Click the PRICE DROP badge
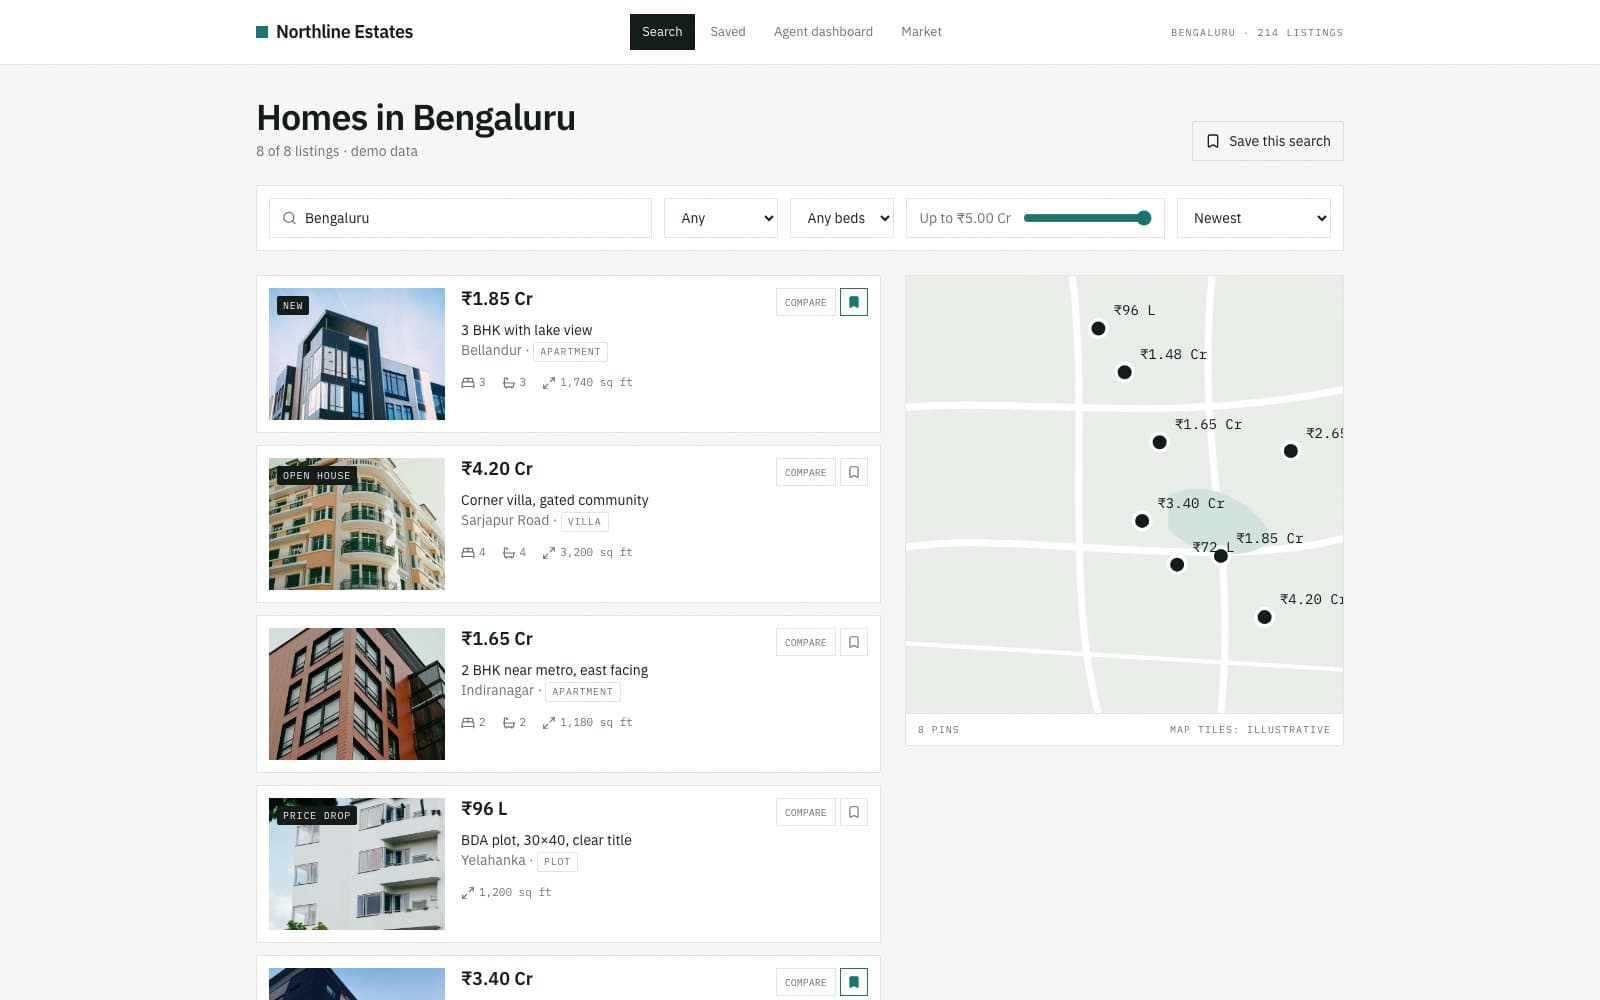The image size is (1600, 1000). 317,815
